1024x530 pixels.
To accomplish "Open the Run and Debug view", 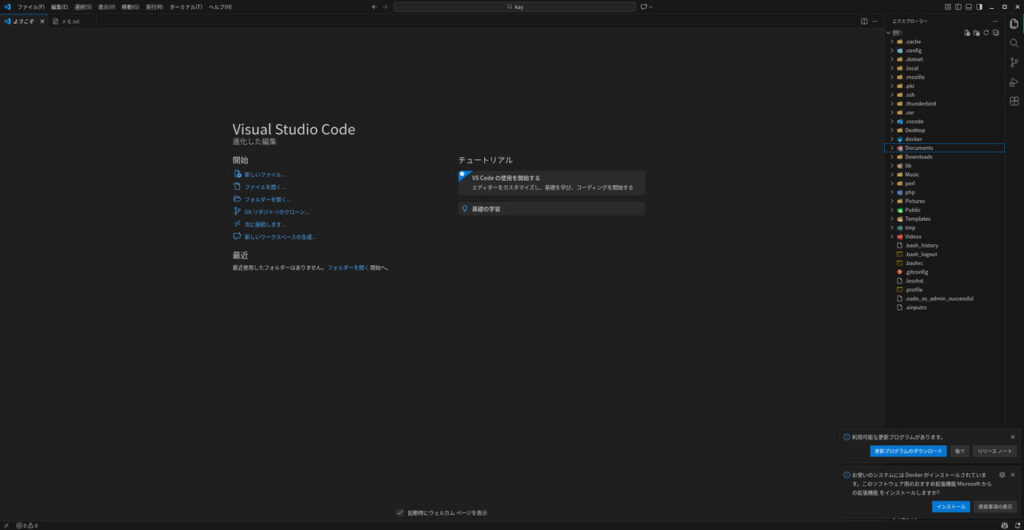I will (1014, 81).
